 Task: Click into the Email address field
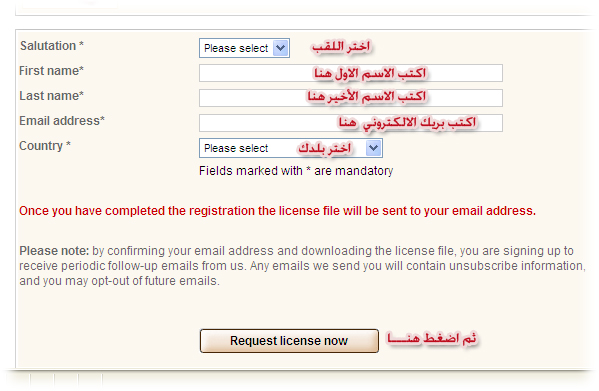[351, 123]
